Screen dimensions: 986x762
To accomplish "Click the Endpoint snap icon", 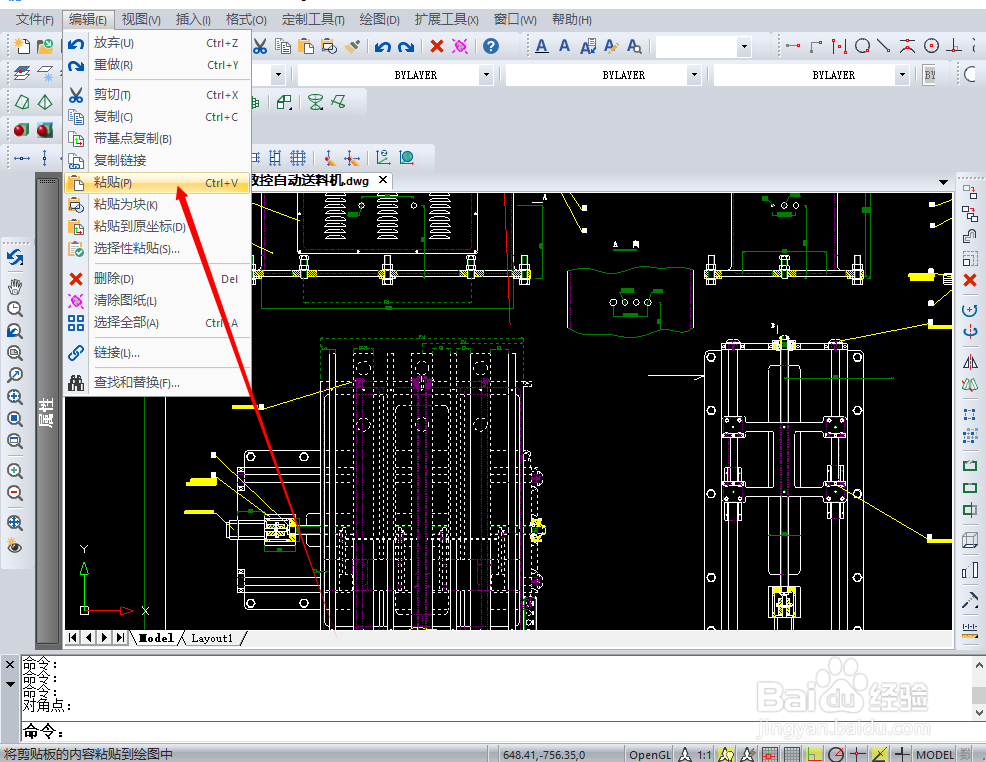I will tap(793, 46).
